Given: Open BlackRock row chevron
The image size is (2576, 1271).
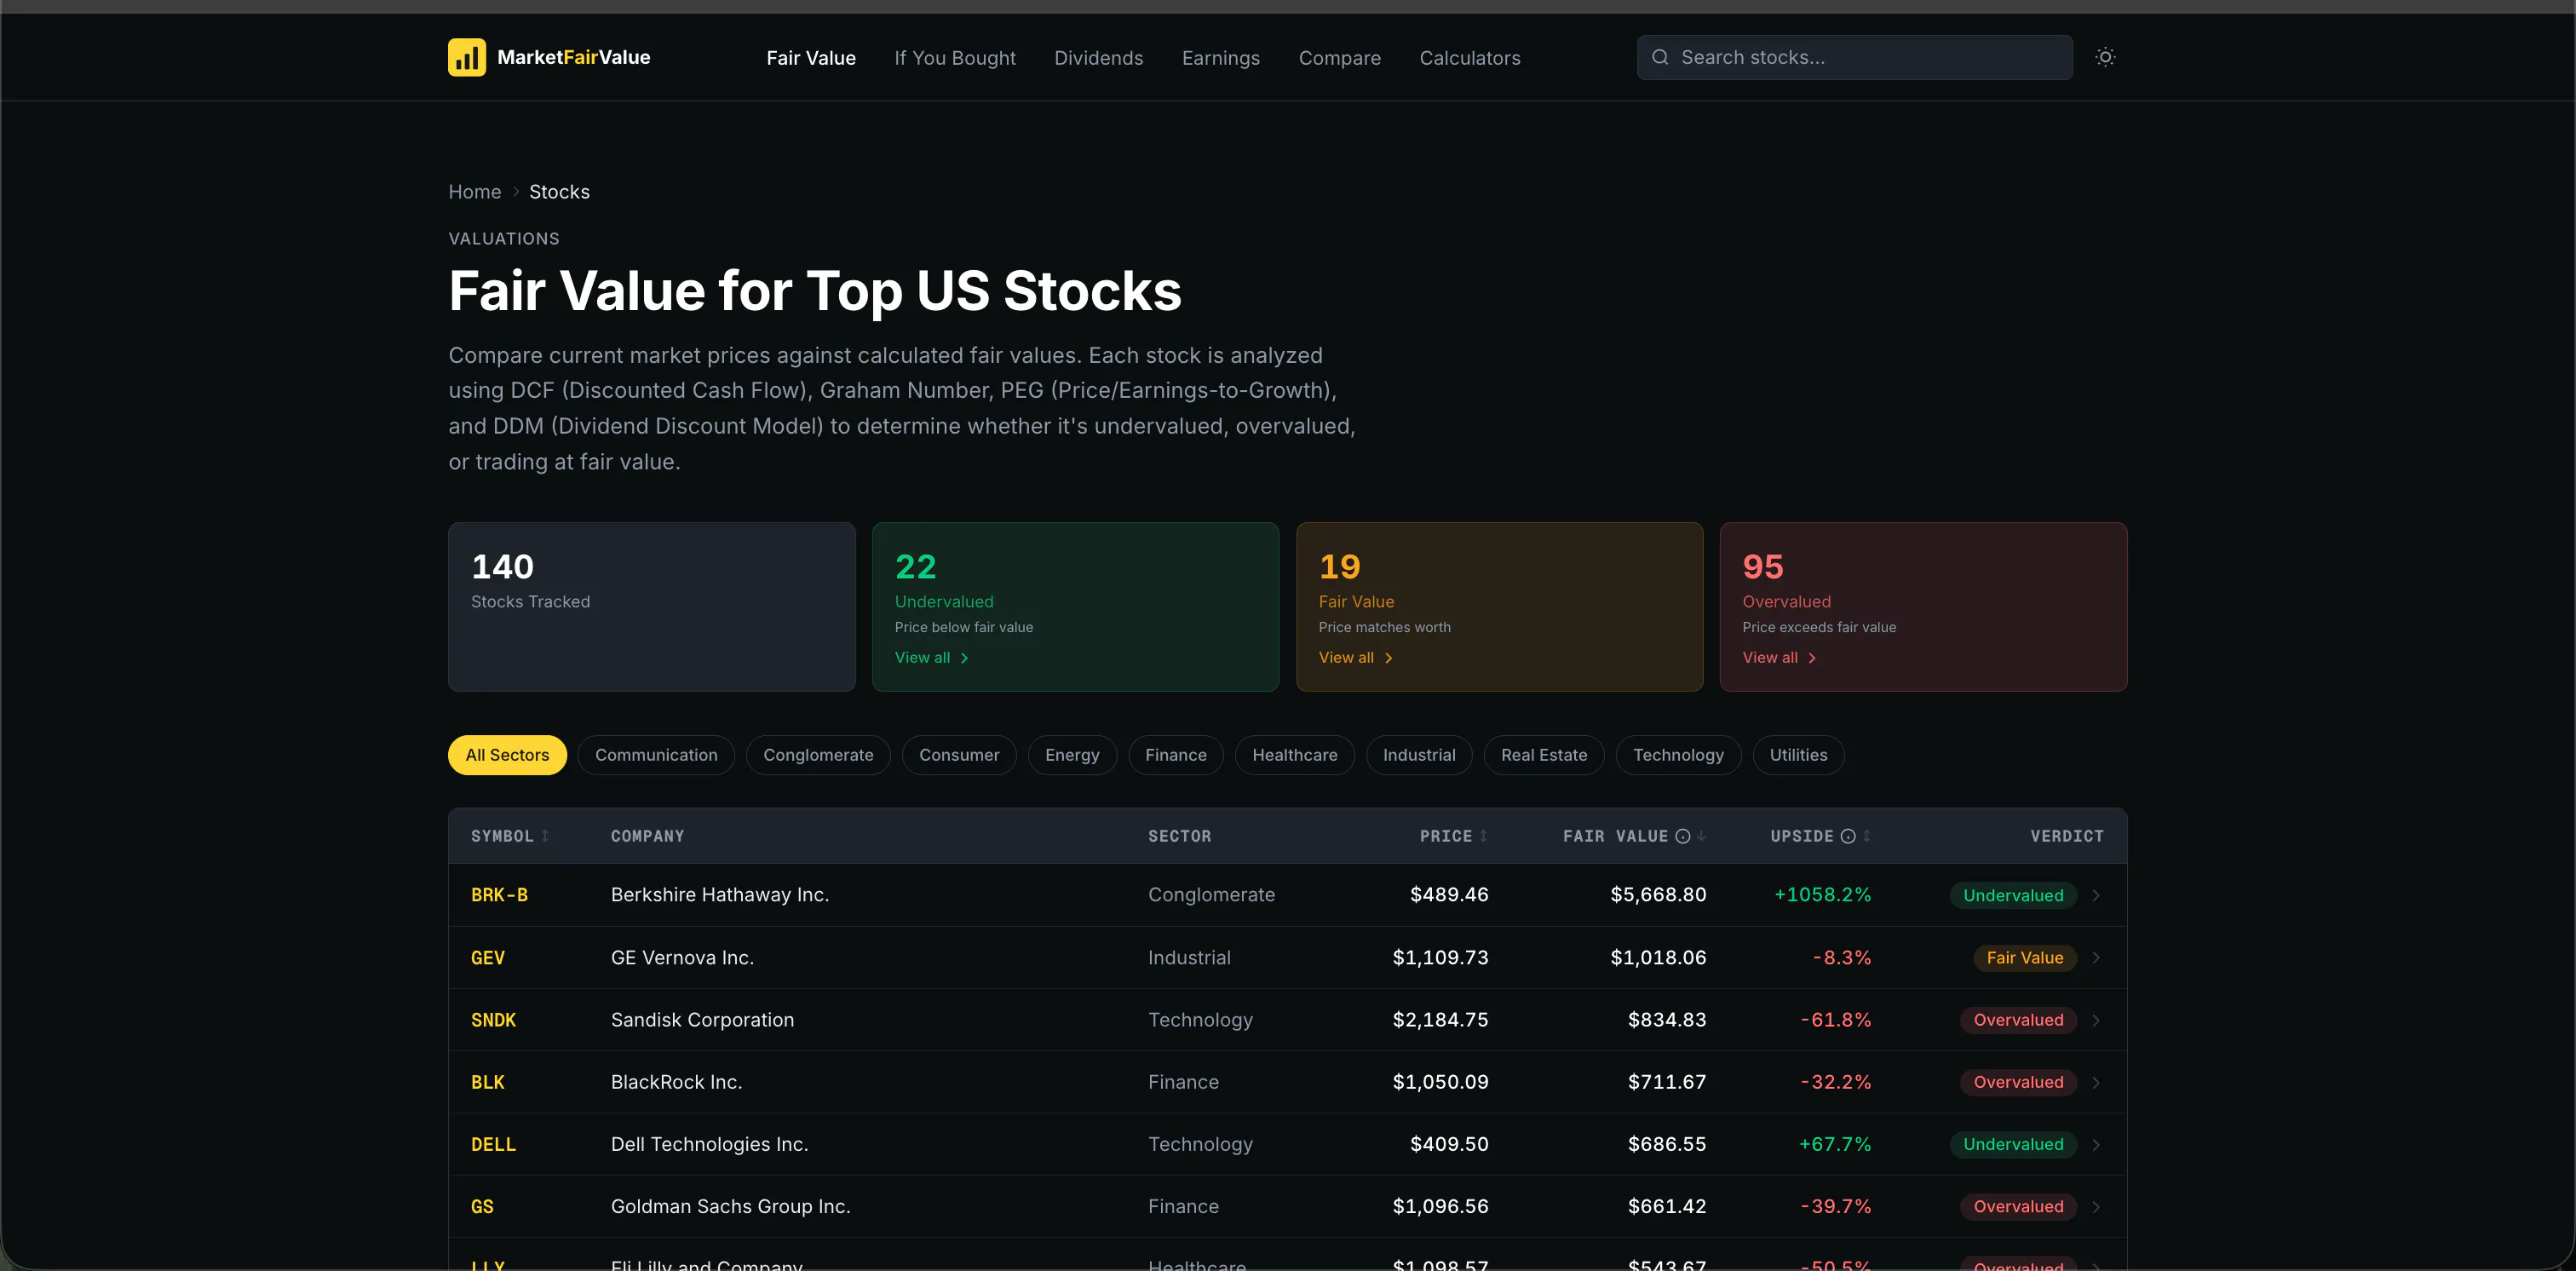Looking at the screenshot, I should (x=2096, y=1082).
